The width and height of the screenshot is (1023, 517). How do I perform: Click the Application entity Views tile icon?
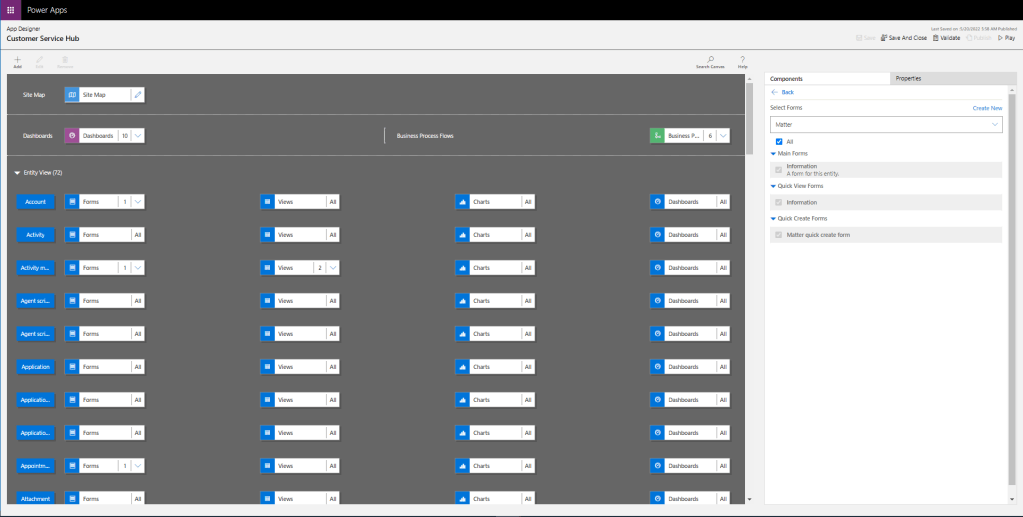[267, 367]
